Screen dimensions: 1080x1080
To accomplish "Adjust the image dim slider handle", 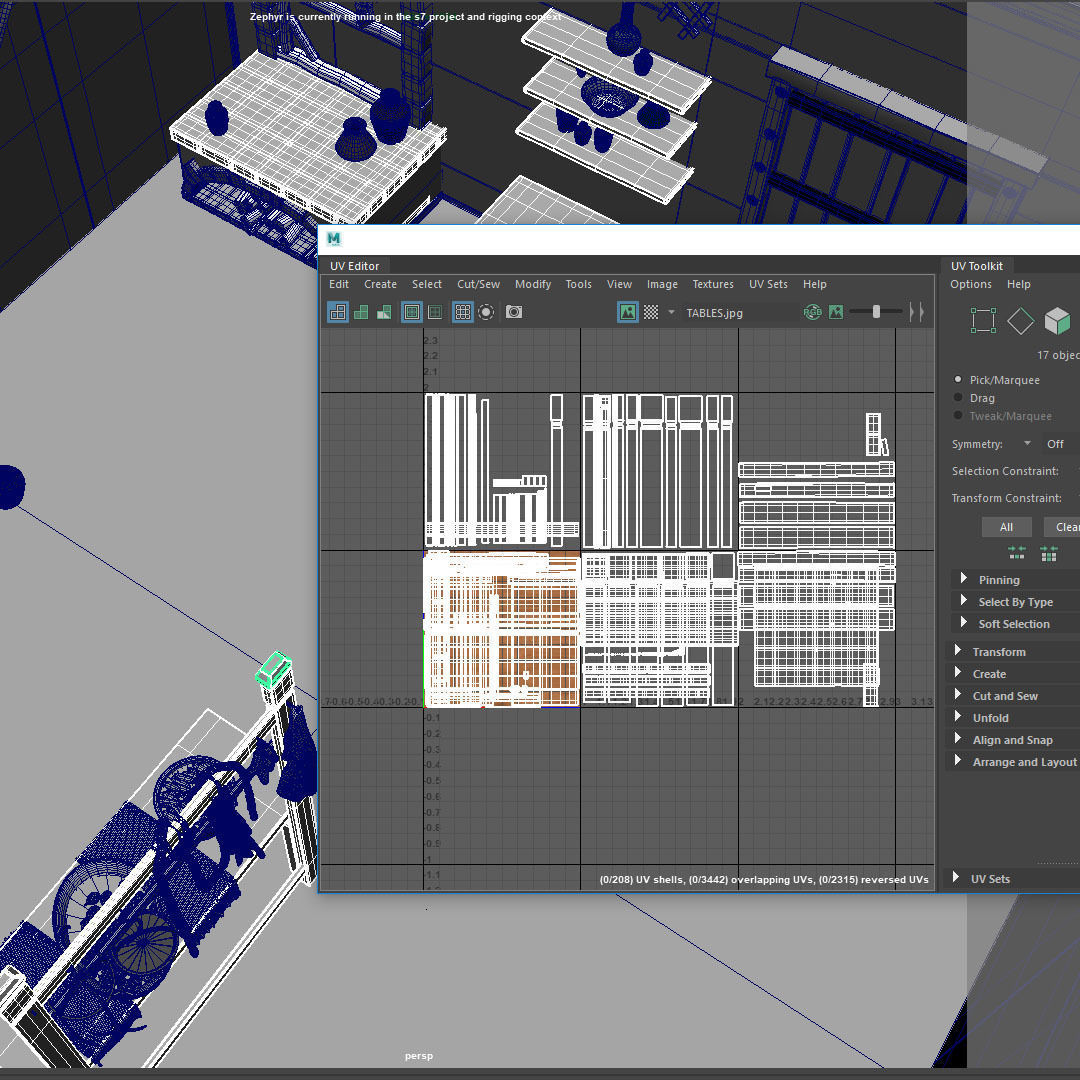I will [x=876, y=312].
